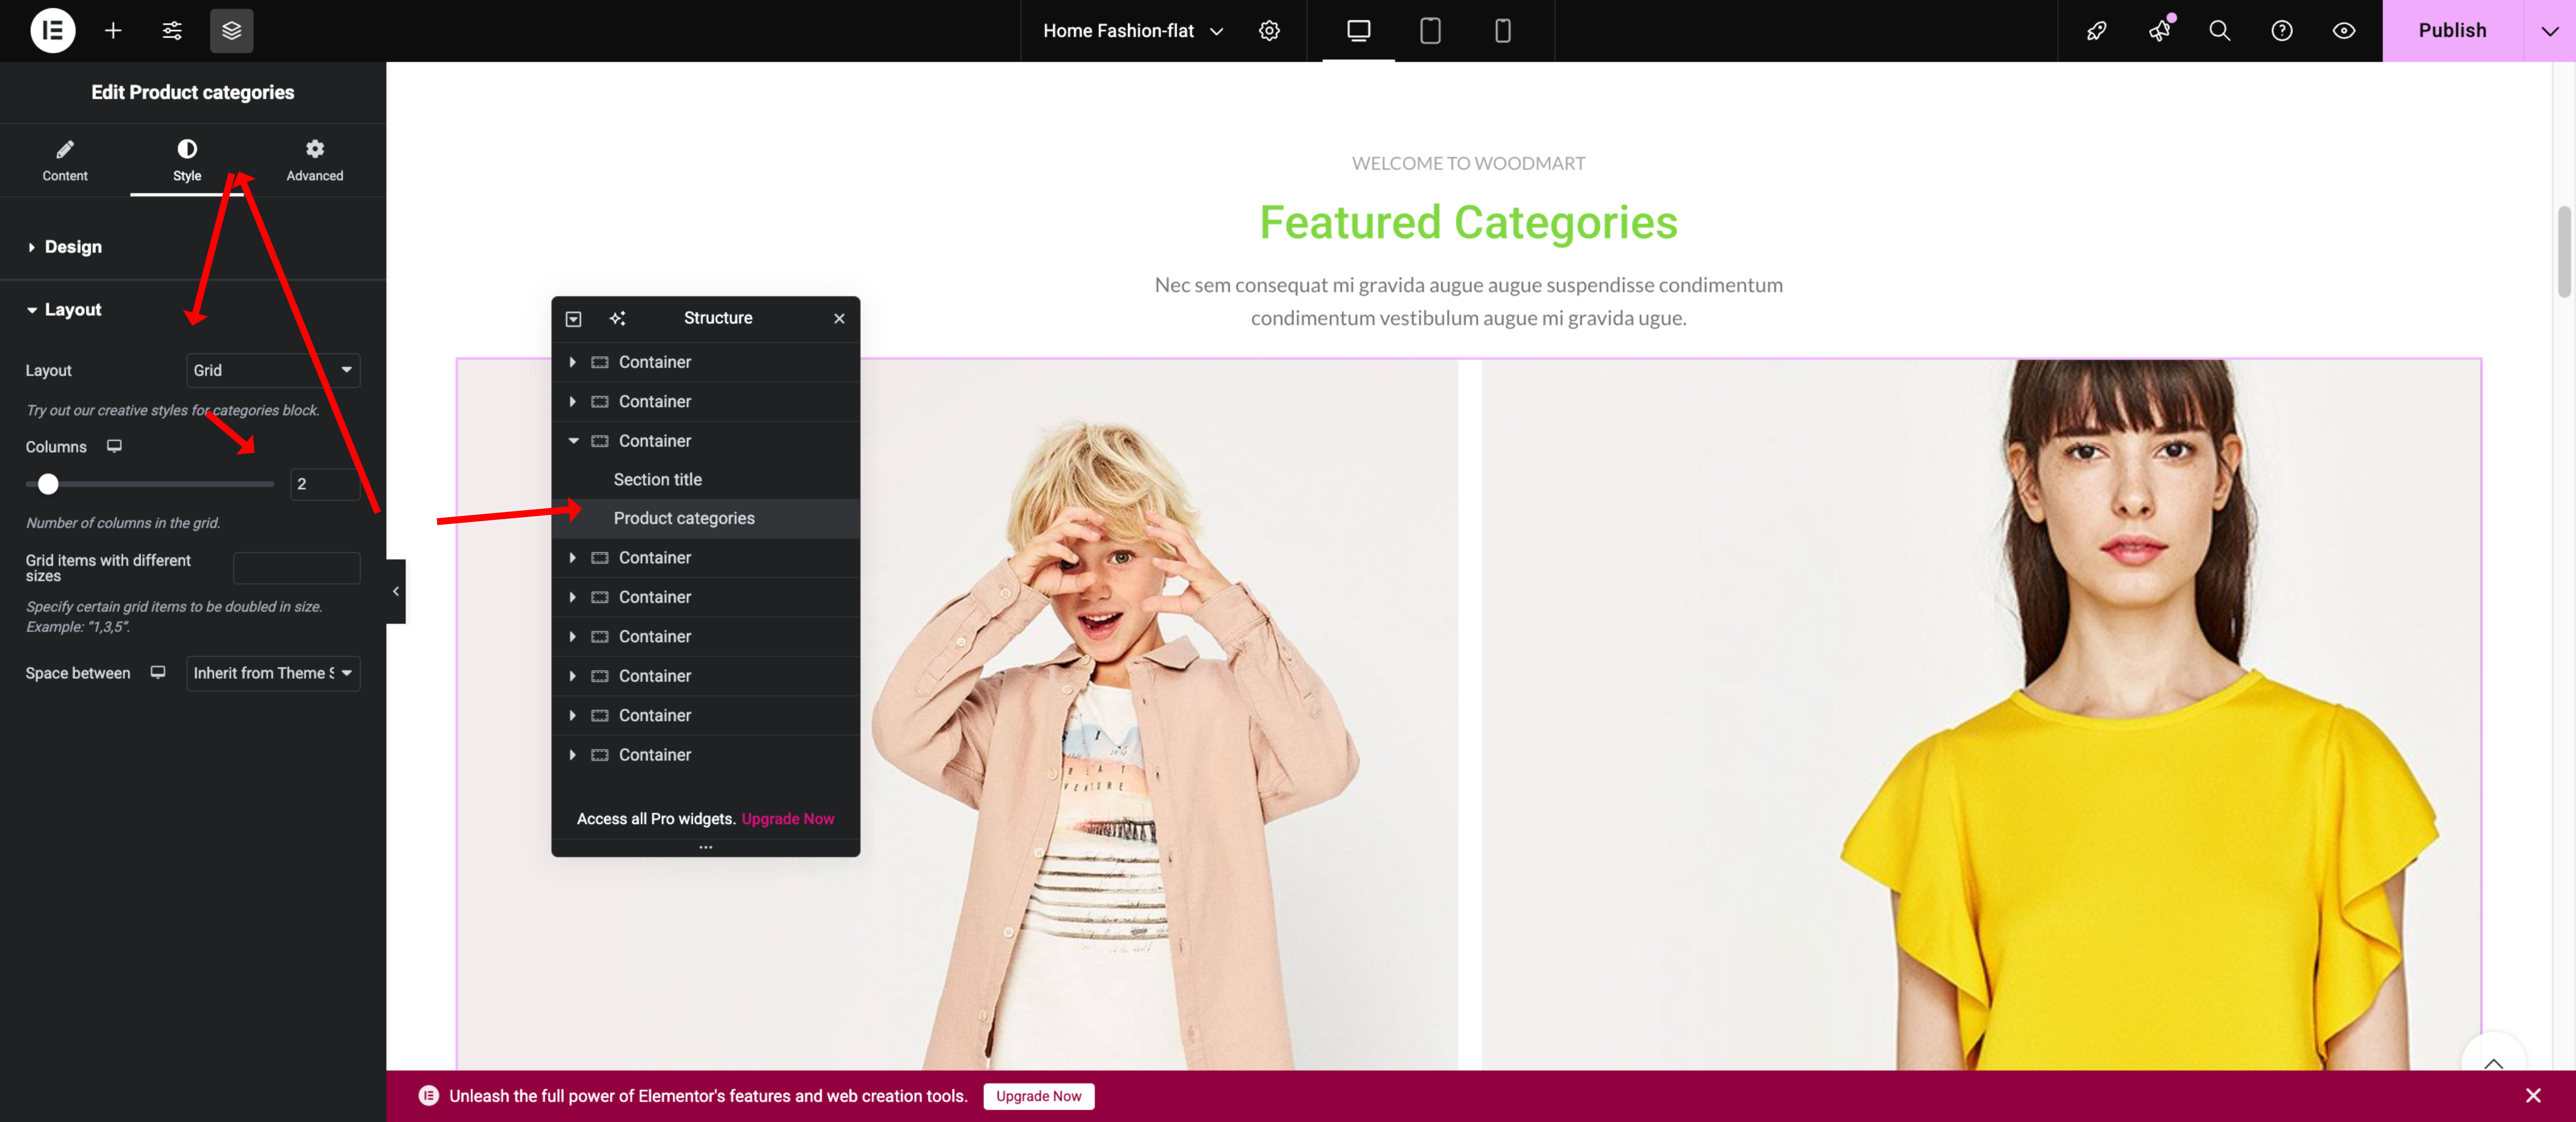This screenshot has width=2576, height=1122.
Task: Open What's New megaphone icon
Action: [x=2159, y=30]
